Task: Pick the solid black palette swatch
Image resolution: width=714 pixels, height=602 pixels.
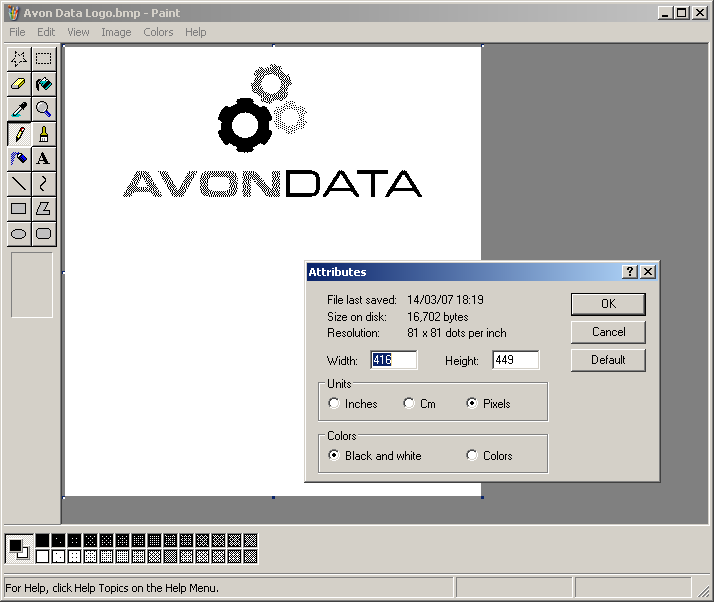Action: [42, 541]
